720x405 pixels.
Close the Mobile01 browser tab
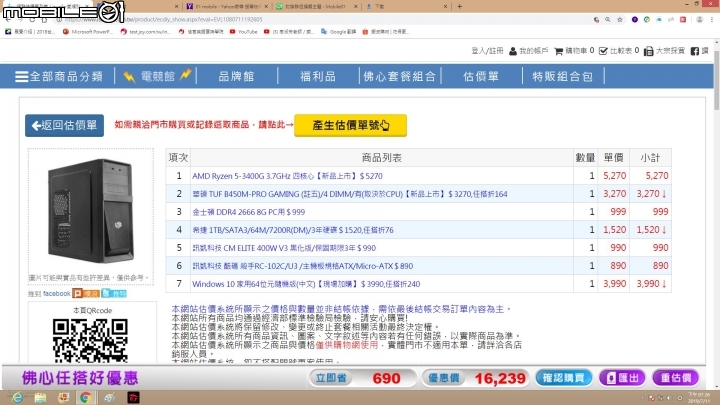click(355, 6)
